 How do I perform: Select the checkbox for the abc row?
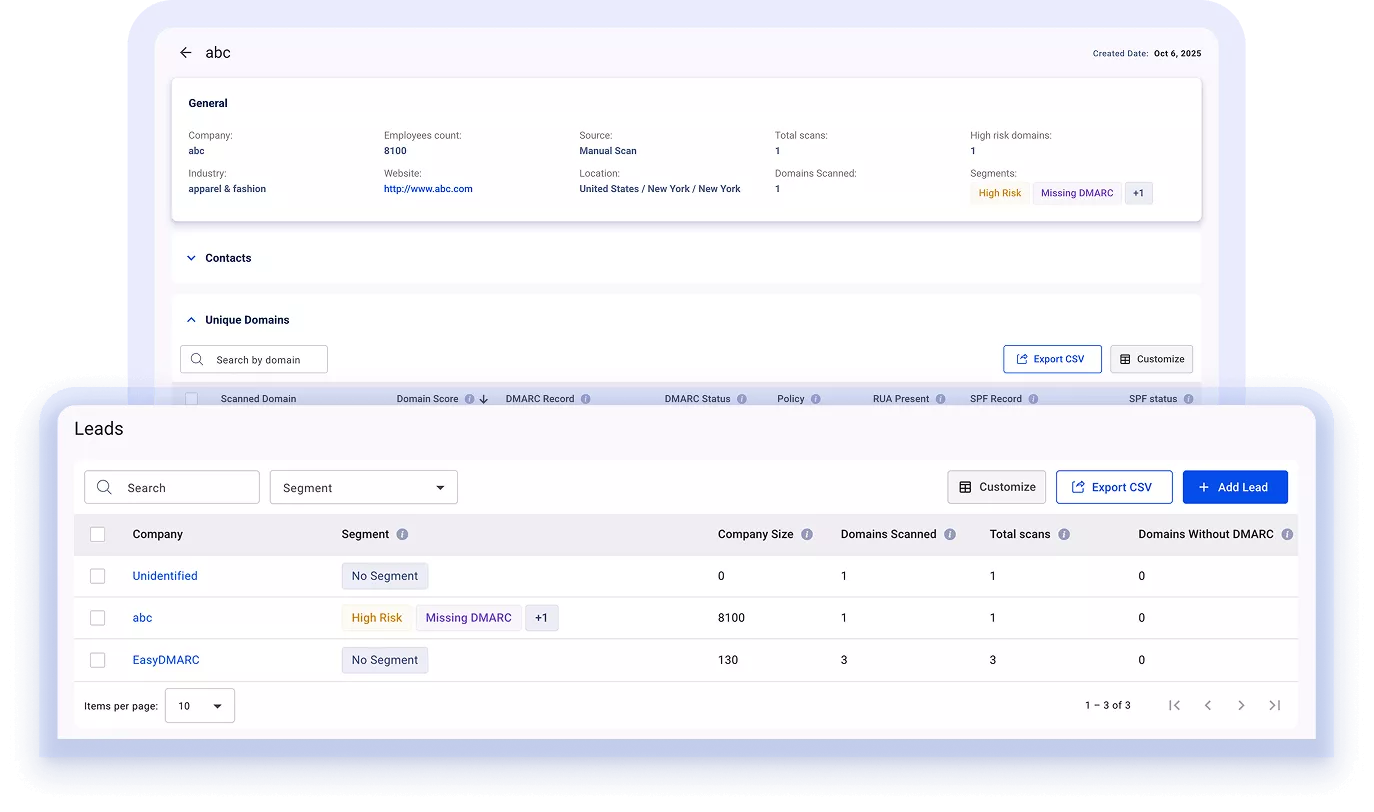point(97,617)
